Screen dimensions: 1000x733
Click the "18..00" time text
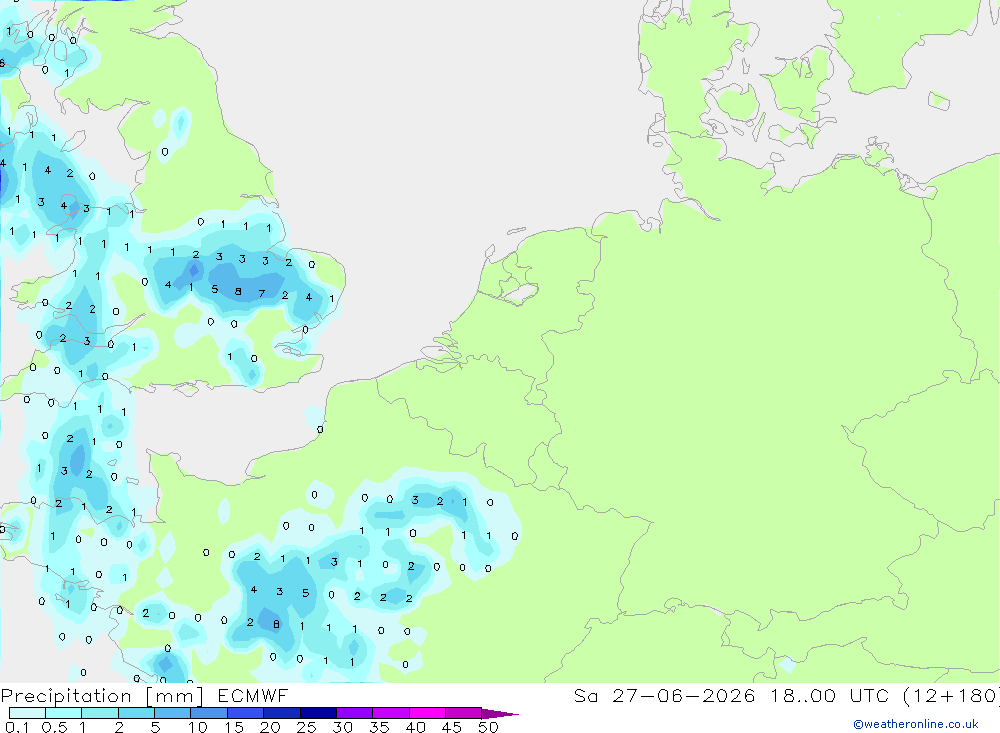[802, 696]
